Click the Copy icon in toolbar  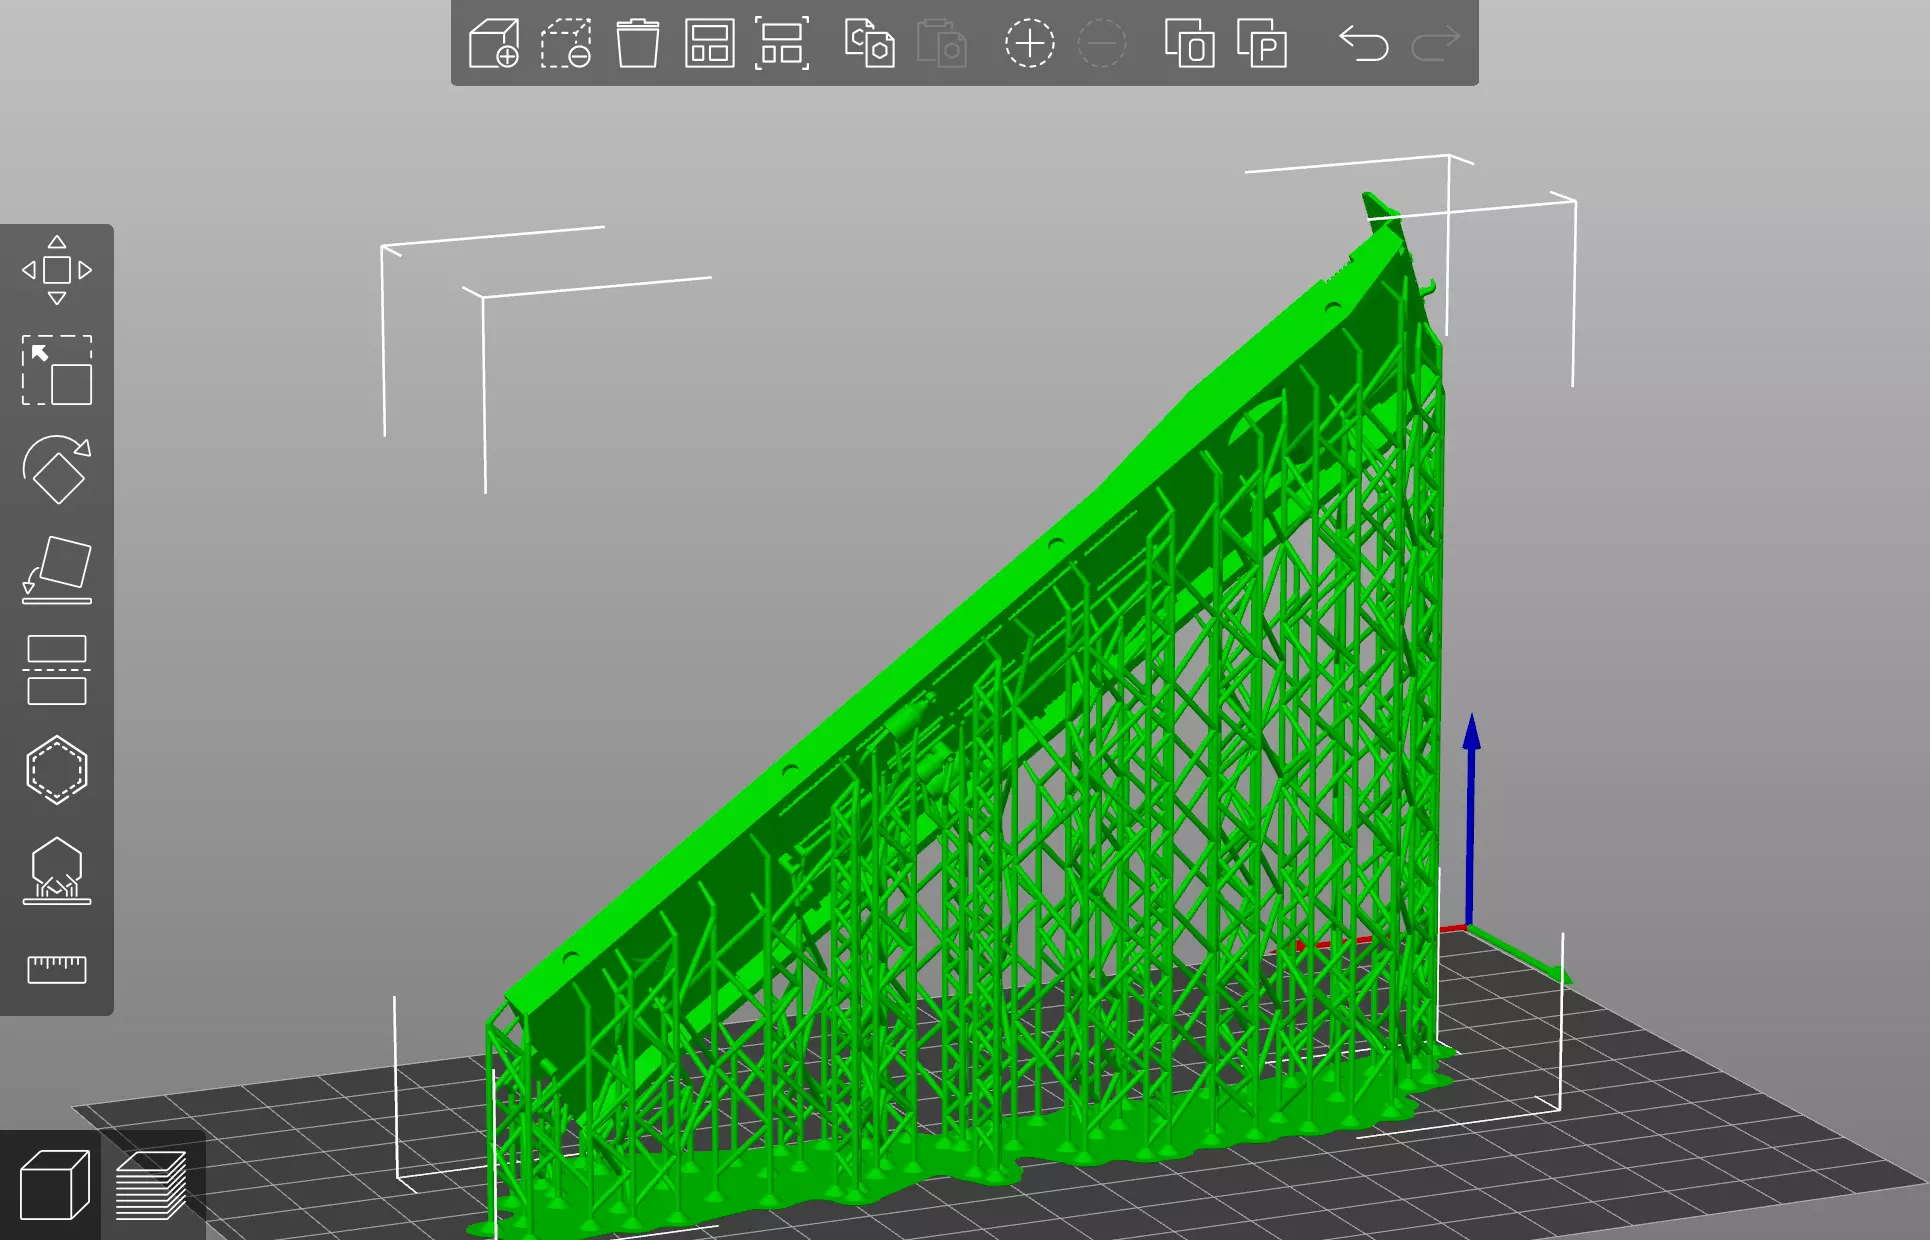869,43
